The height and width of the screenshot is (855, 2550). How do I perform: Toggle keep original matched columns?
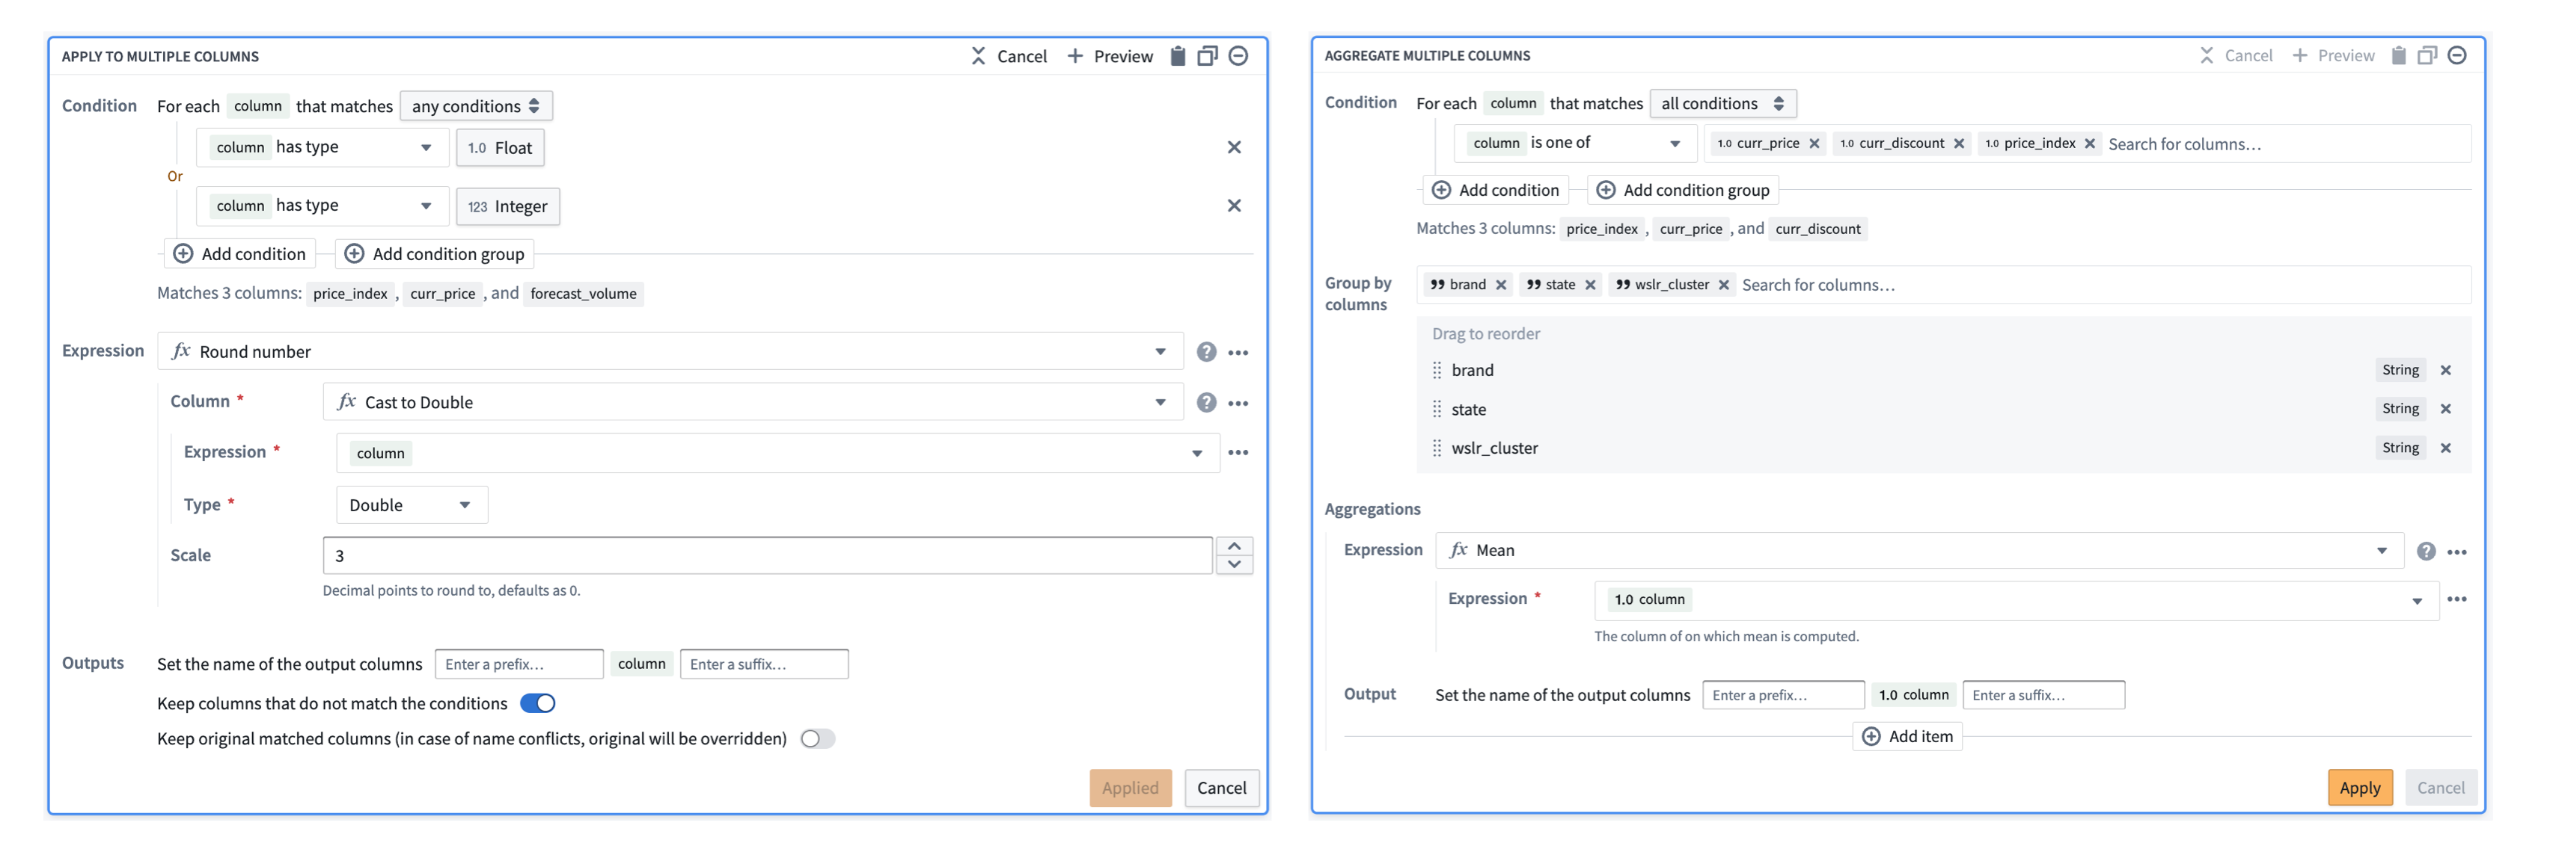click(x=818, y=739)
